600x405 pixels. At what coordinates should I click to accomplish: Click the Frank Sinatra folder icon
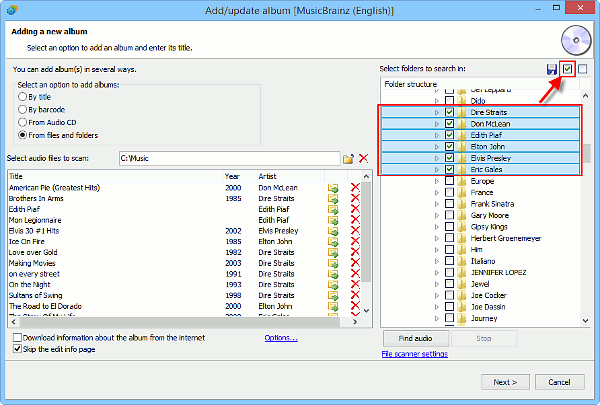(x=461, y=204)
